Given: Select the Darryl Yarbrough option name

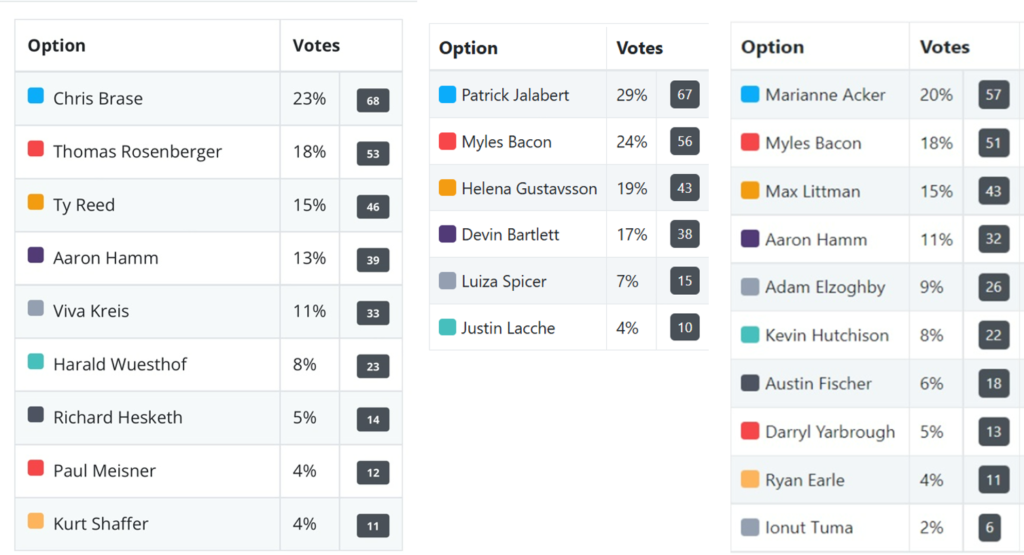Looking at the screenshot, I should tap(830, 432).
